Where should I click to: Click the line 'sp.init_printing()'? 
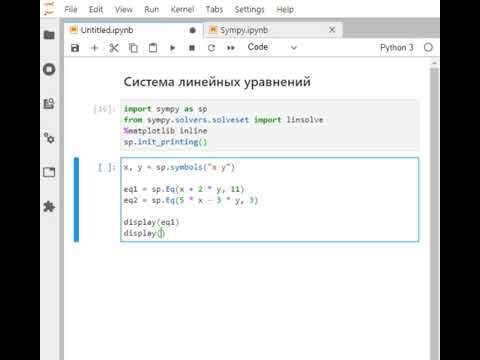(165, 142)
